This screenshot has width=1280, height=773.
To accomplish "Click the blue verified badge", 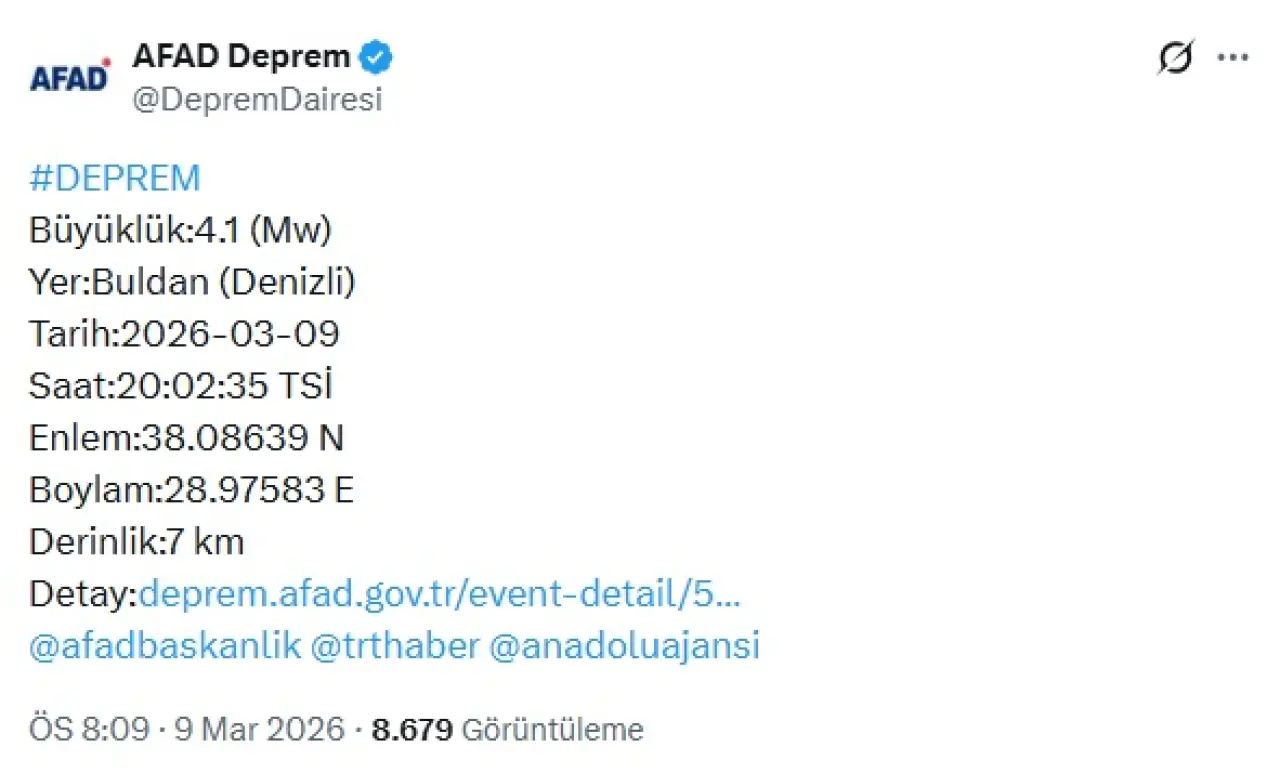I will 376,57.
